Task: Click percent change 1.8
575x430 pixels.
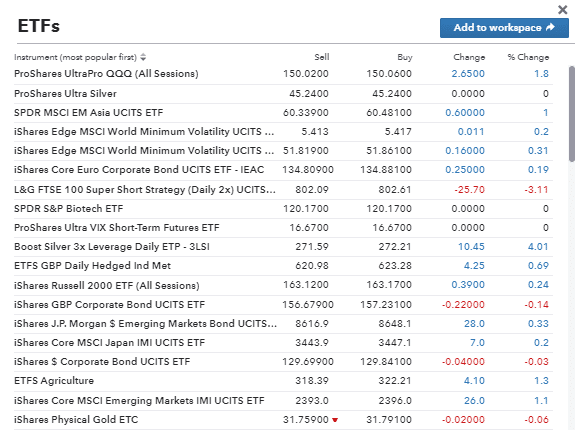Action: click(541, 74)
